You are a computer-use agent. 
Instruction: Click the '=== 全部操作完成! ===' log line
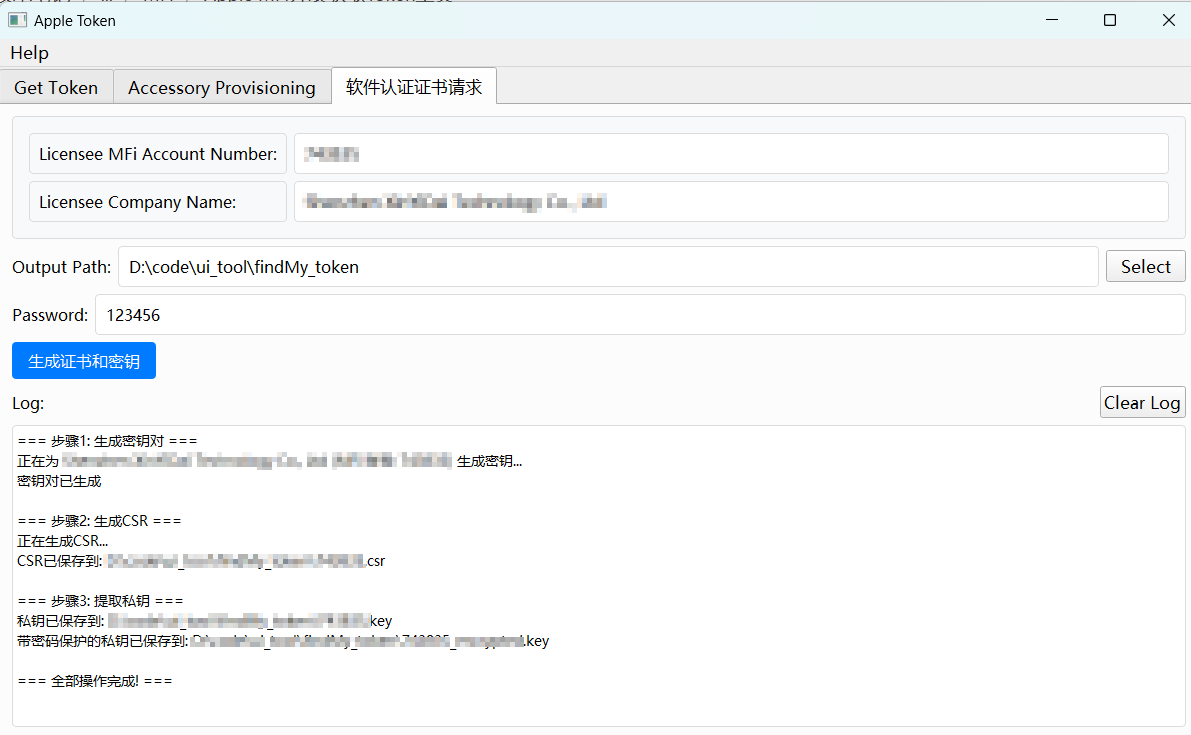click(95, 681)
